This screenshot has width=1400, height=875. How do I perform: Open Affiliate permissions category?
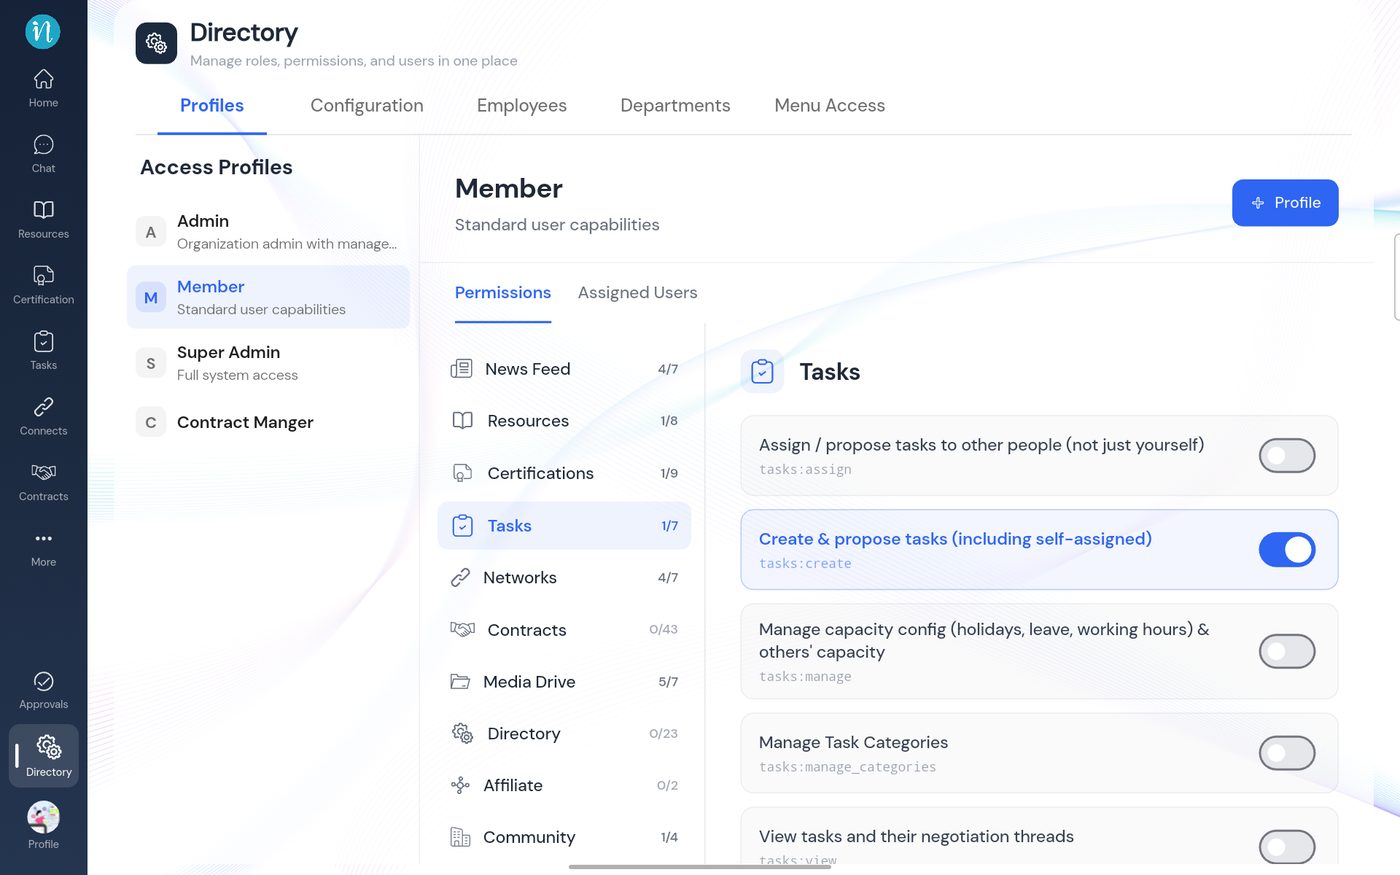click(564, 786)
